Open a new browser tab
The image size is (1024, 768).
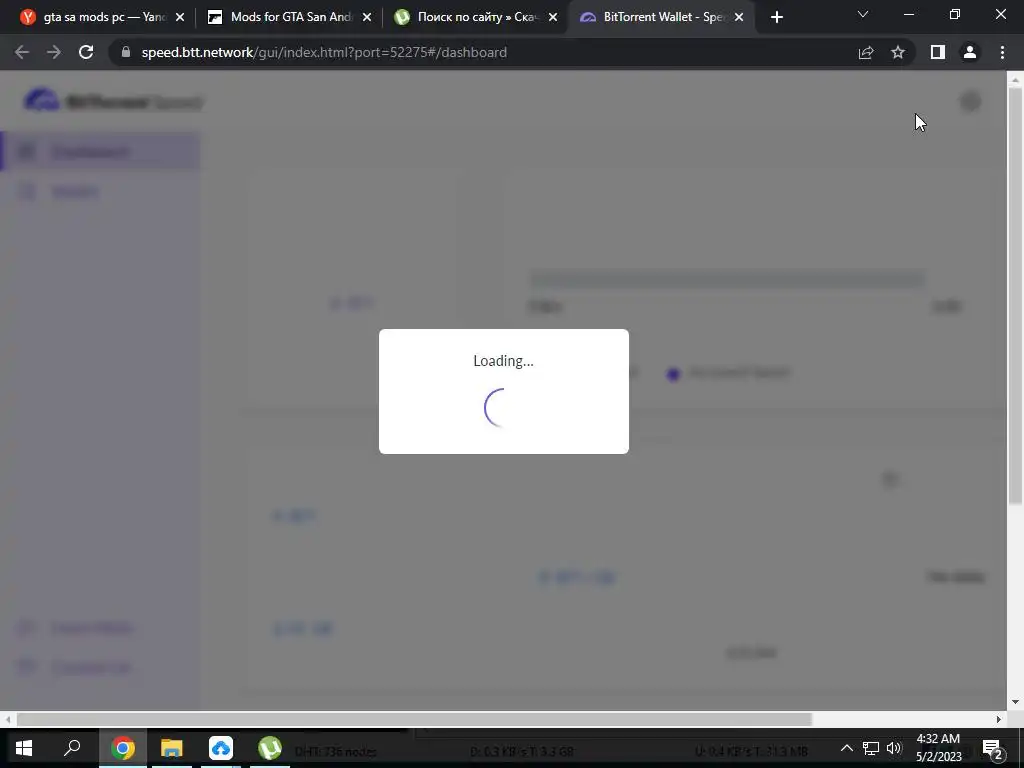point(776,18)
